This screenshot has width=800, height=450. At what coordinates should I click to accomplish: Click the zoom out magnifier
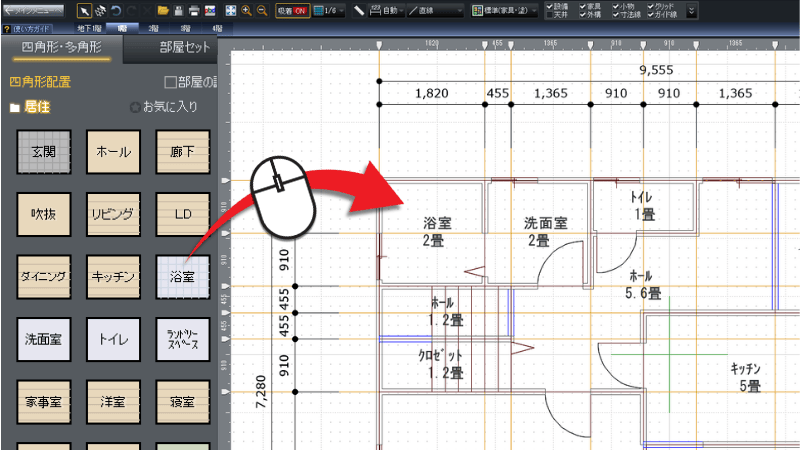tap(262, 10)
